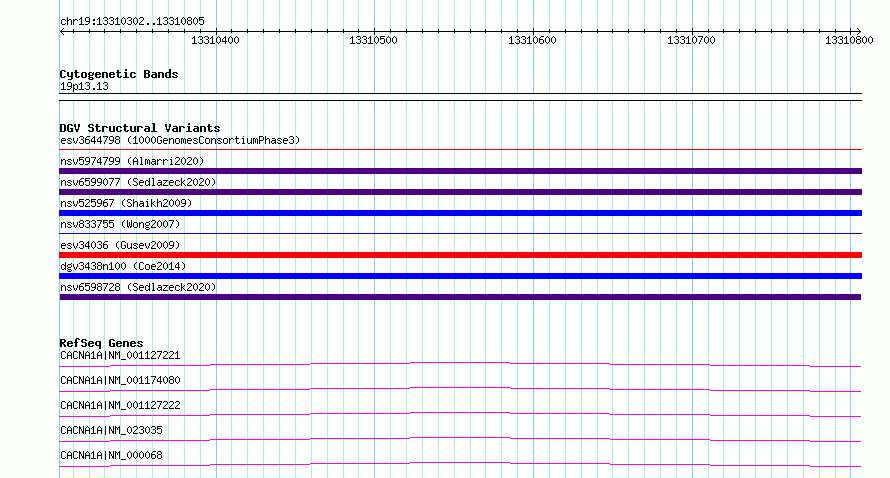Open transcript CACNA1A|NM_001127221 label

click(120, 355)
